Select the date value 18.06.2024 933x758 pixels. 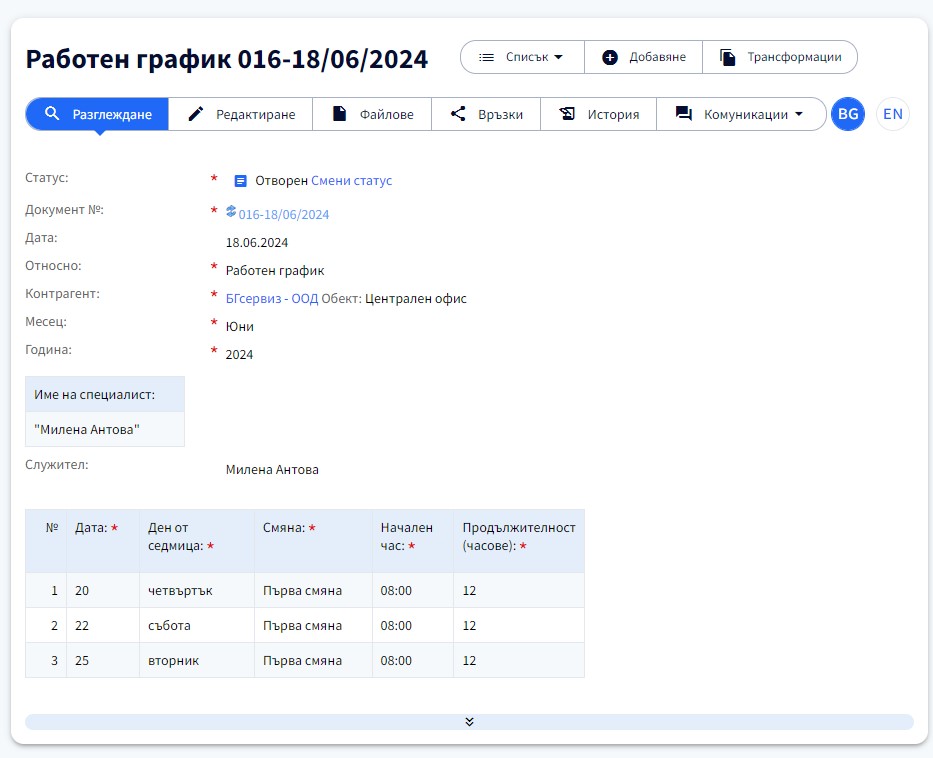256,243
